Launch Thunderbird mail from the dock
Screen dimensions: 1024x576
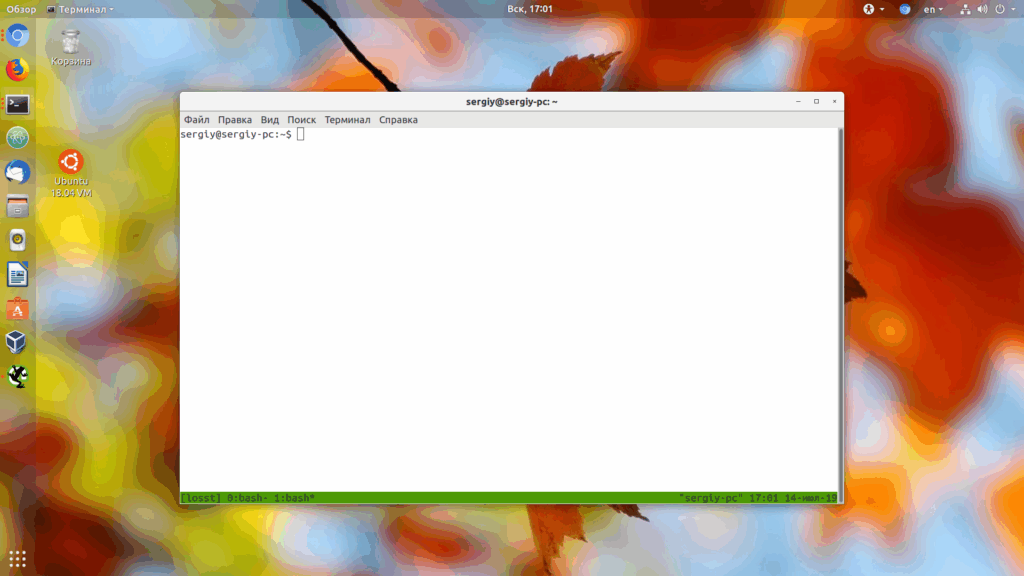click(18, 172)
